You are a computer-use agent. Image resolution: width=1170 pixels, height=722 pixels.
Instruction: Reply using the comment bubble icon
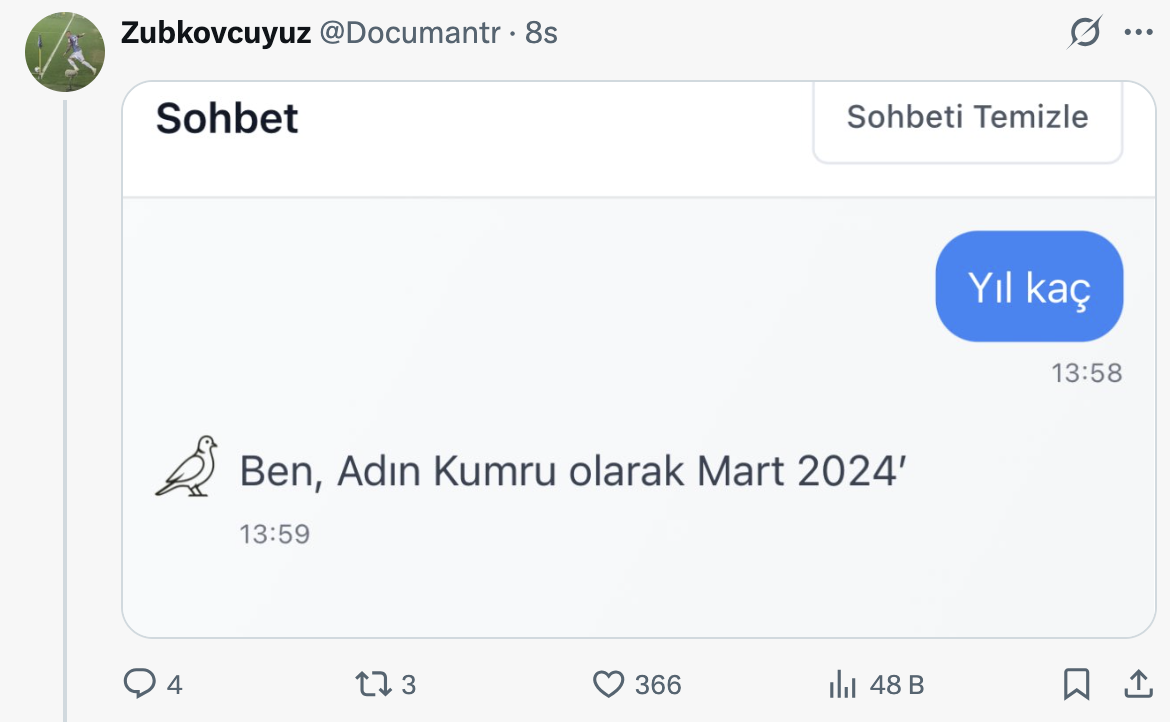coord(138,684)
